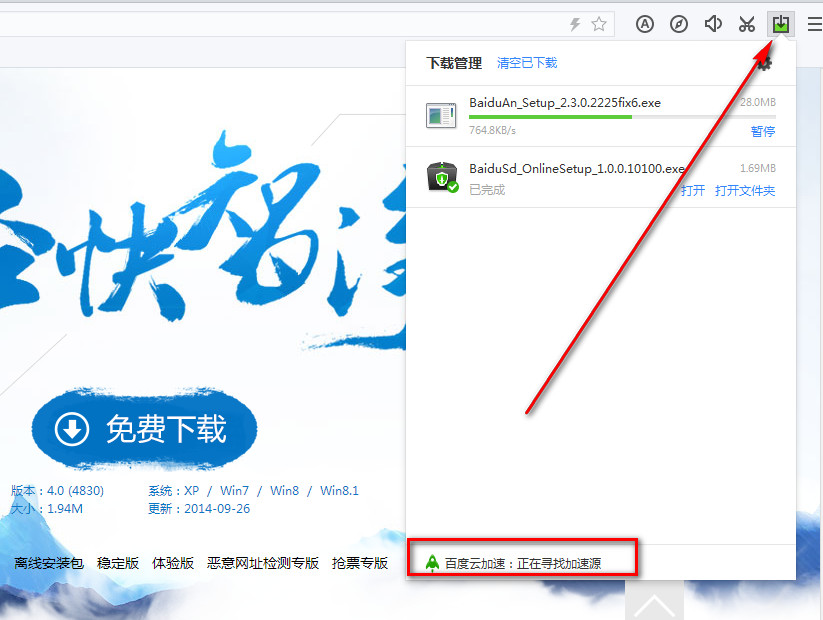Click the BaiduAn_Setup download progress bar

click(x=622, y=117)
